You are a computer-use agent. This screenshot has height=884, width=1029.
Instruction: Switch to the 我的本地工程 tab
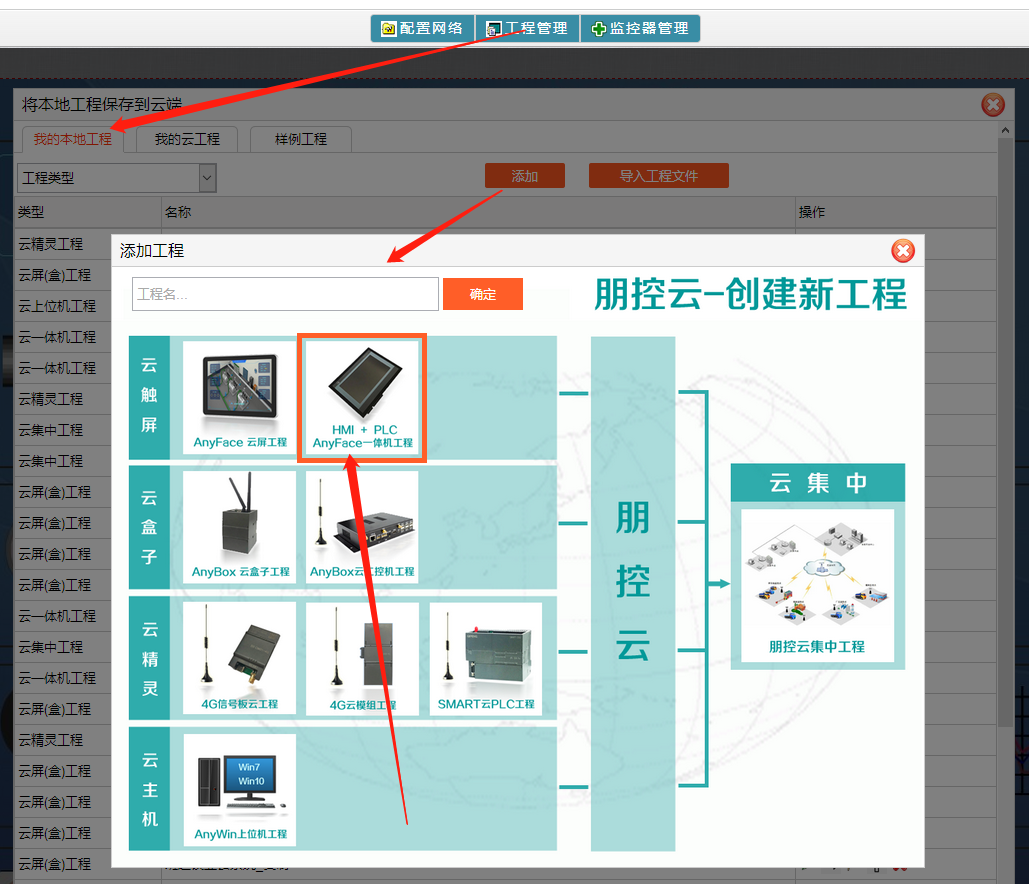72,139
